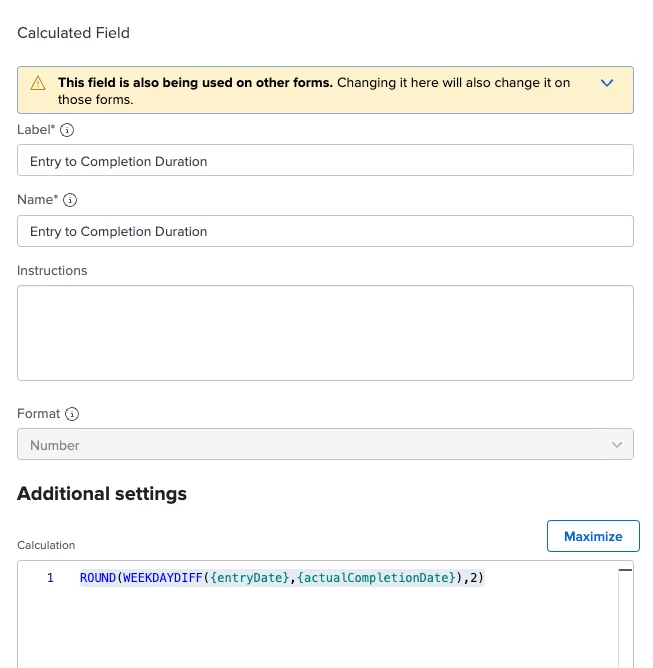This screenshot has height=668, width=653.
Task: Click the bold 'used on other forms' warning text
Action: tap(195, 83)
